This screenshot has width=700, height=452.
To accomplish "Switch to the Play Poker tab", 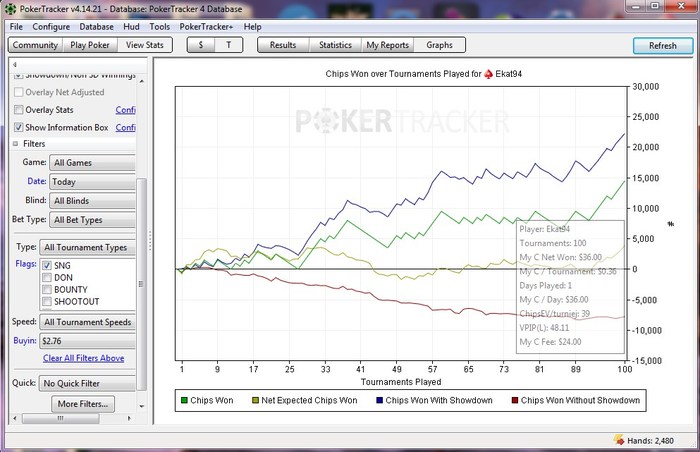I will click(x=90, y=45).
